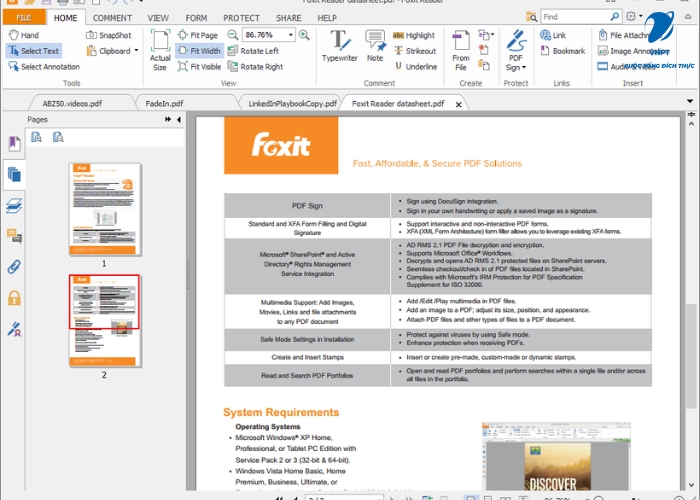Close the Foxit Reader datasheet.pdf tab
This screenshot has height=500, width=700.
(x=458, y=104)
